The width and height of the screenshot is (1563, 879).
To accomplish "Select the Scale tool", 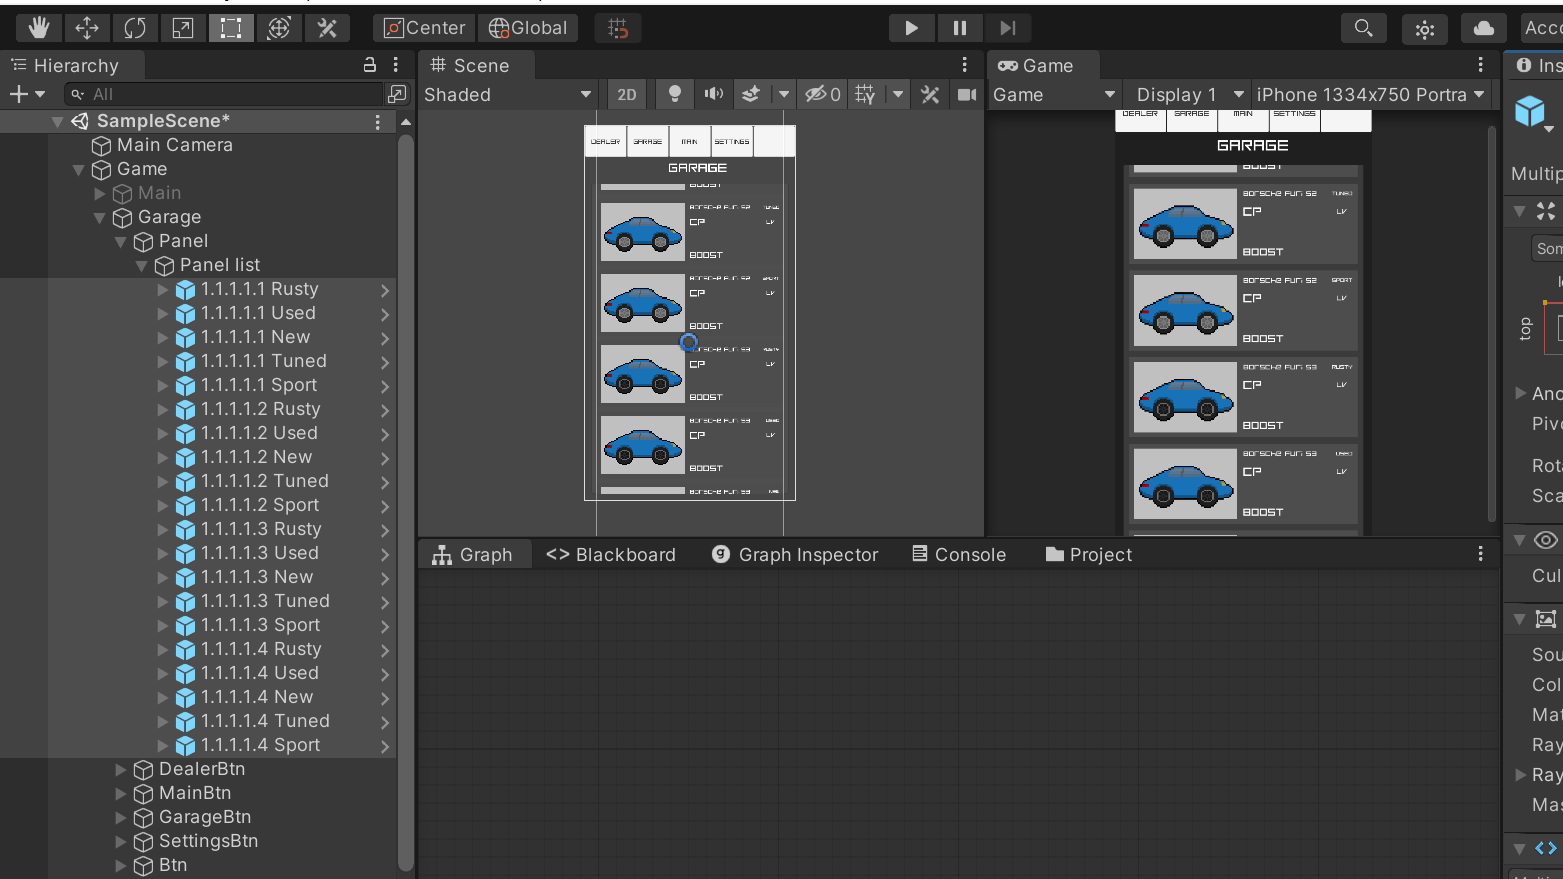I will (183, 28).
